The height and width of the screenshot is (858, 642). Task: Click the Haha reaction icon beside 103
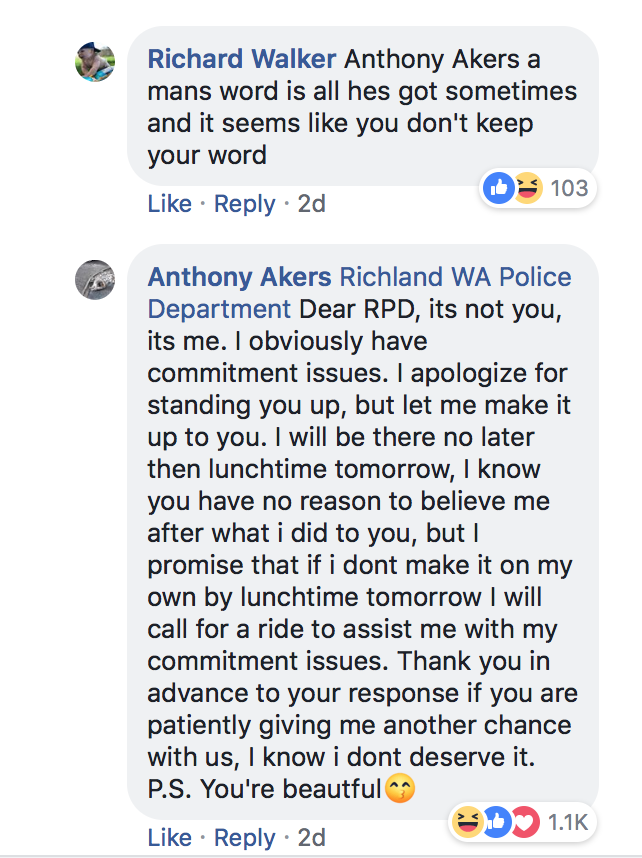528,188
